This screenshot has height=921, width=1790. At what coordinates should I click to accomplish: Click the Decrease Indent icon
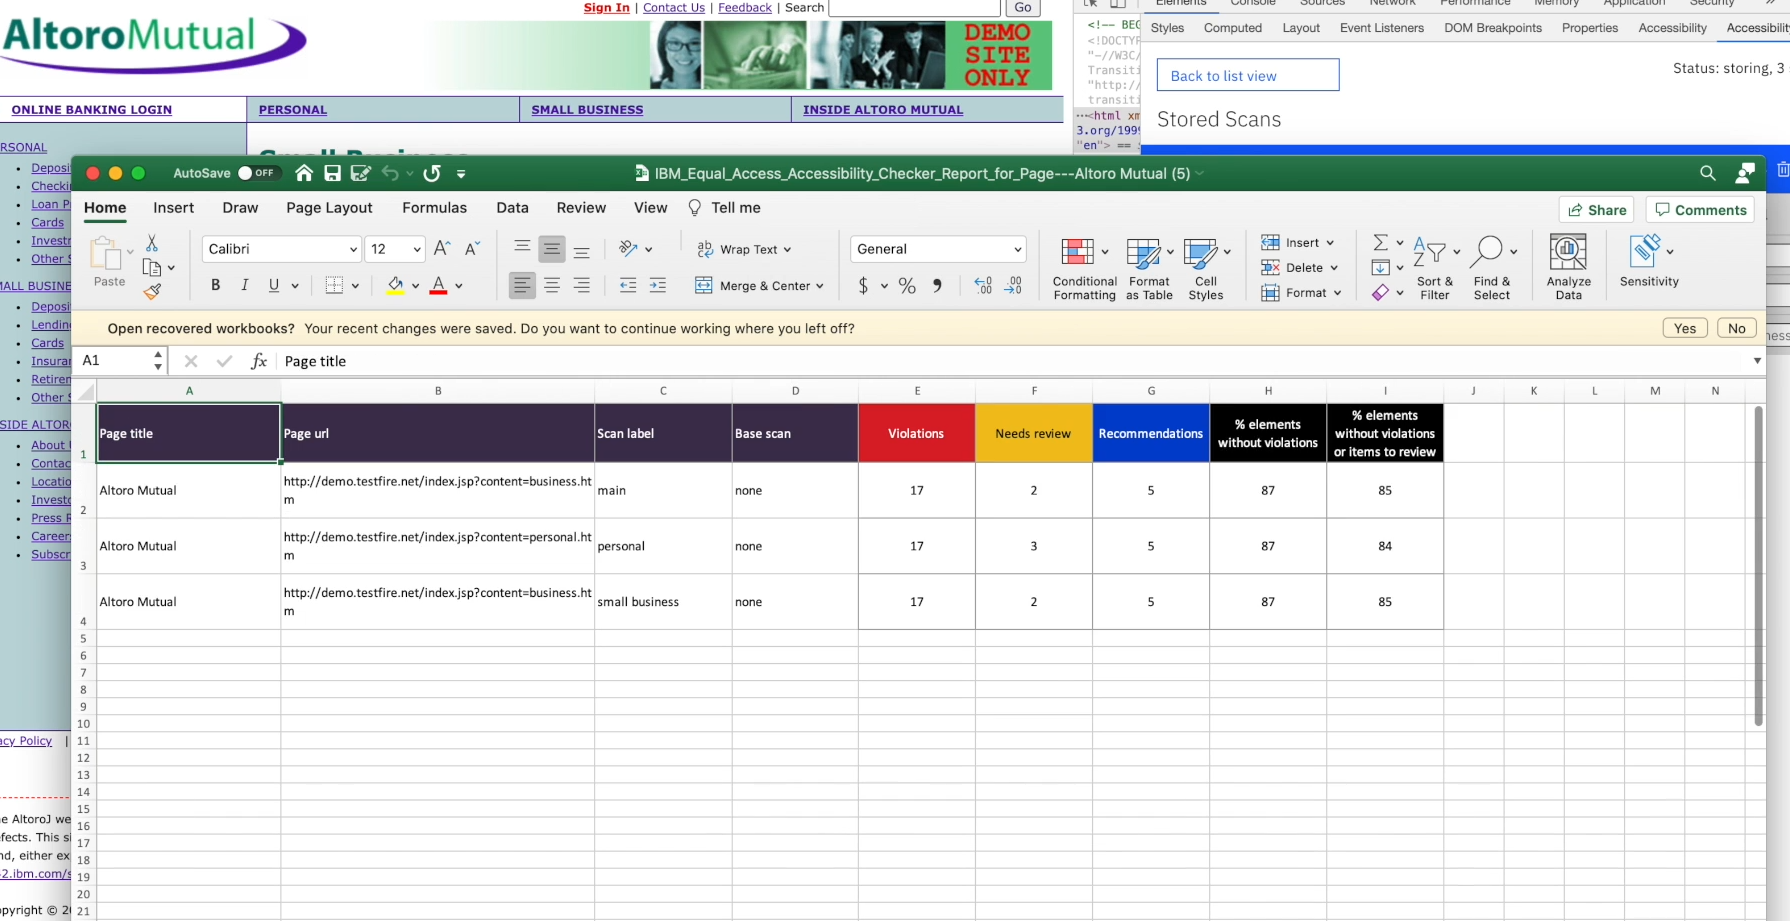(628, 286)
